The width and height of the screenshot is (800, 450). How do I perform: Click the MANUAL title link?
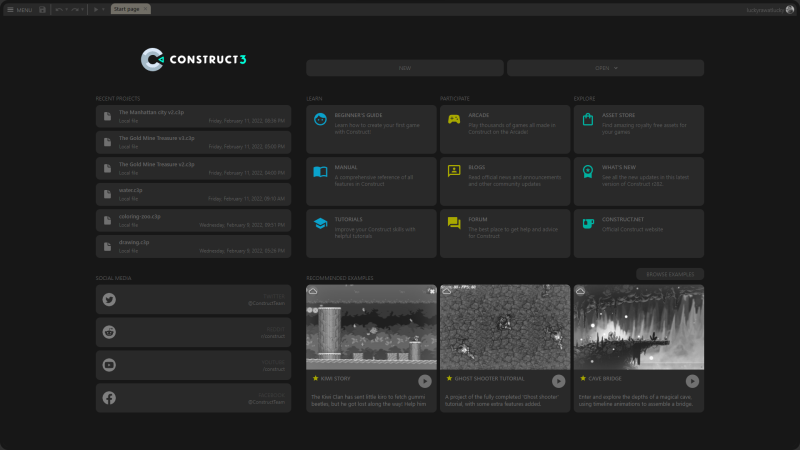click(x=346, y=167)
